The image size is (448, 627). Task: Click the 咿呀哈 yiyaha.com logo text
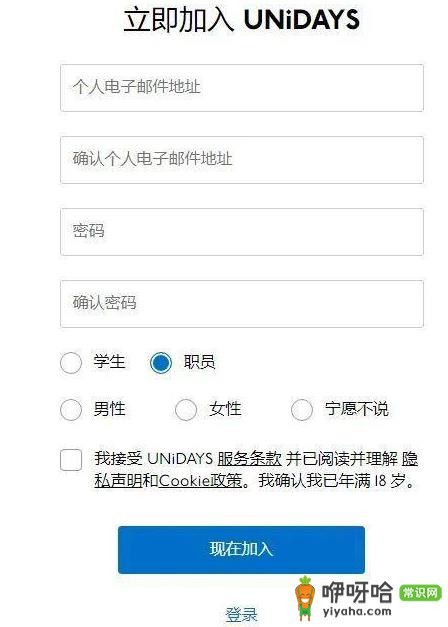coord(357,599)
